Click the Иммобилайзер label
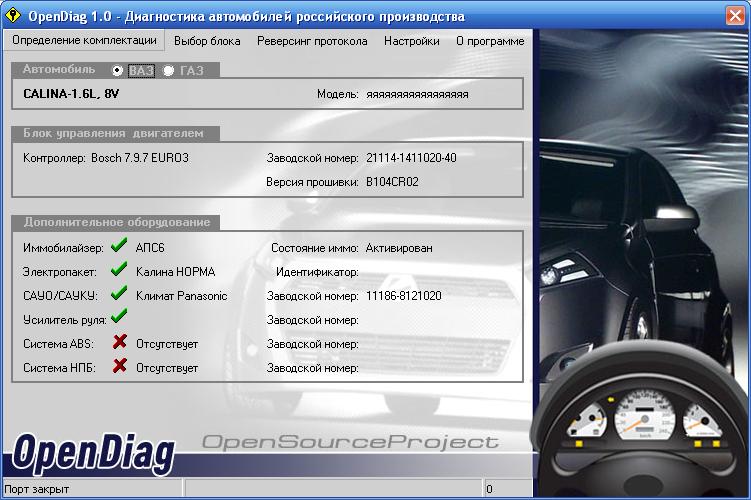The image size is (751, 500). [63, 248]
